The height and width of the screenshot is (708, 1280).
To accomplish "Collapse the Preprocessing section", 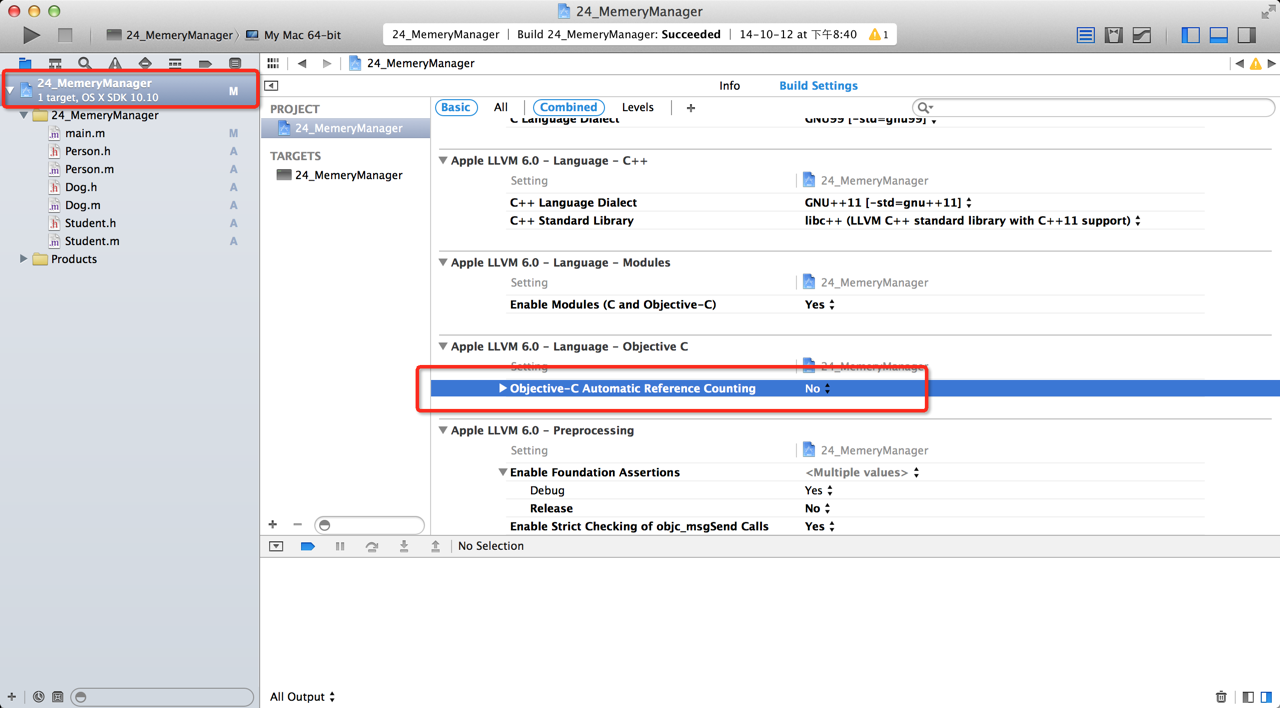I will pos(443,430).
